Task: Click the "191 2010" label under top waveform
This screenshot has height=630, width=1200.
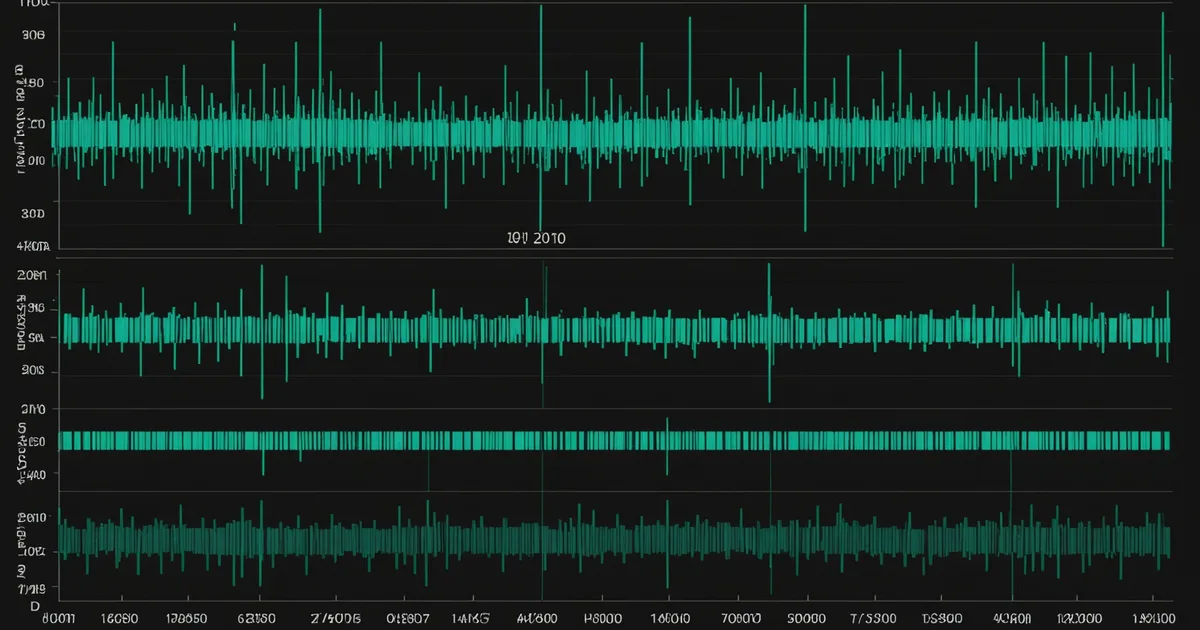Action: pyautogui.click(x=536, y=239)
